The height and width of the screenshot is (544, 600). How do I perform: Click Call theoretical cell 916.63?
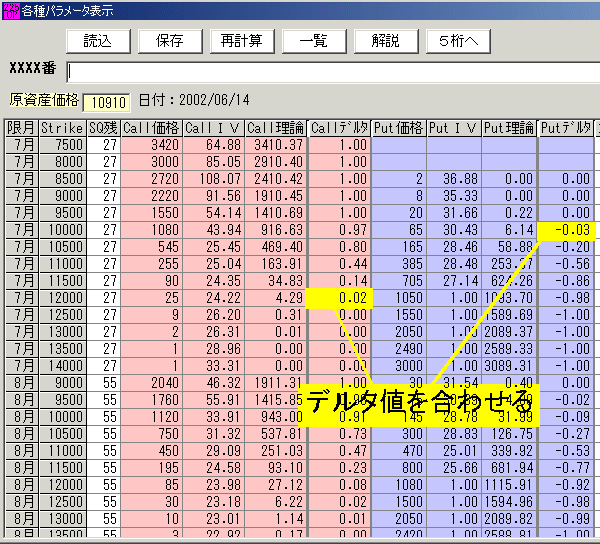pos(276,230)
